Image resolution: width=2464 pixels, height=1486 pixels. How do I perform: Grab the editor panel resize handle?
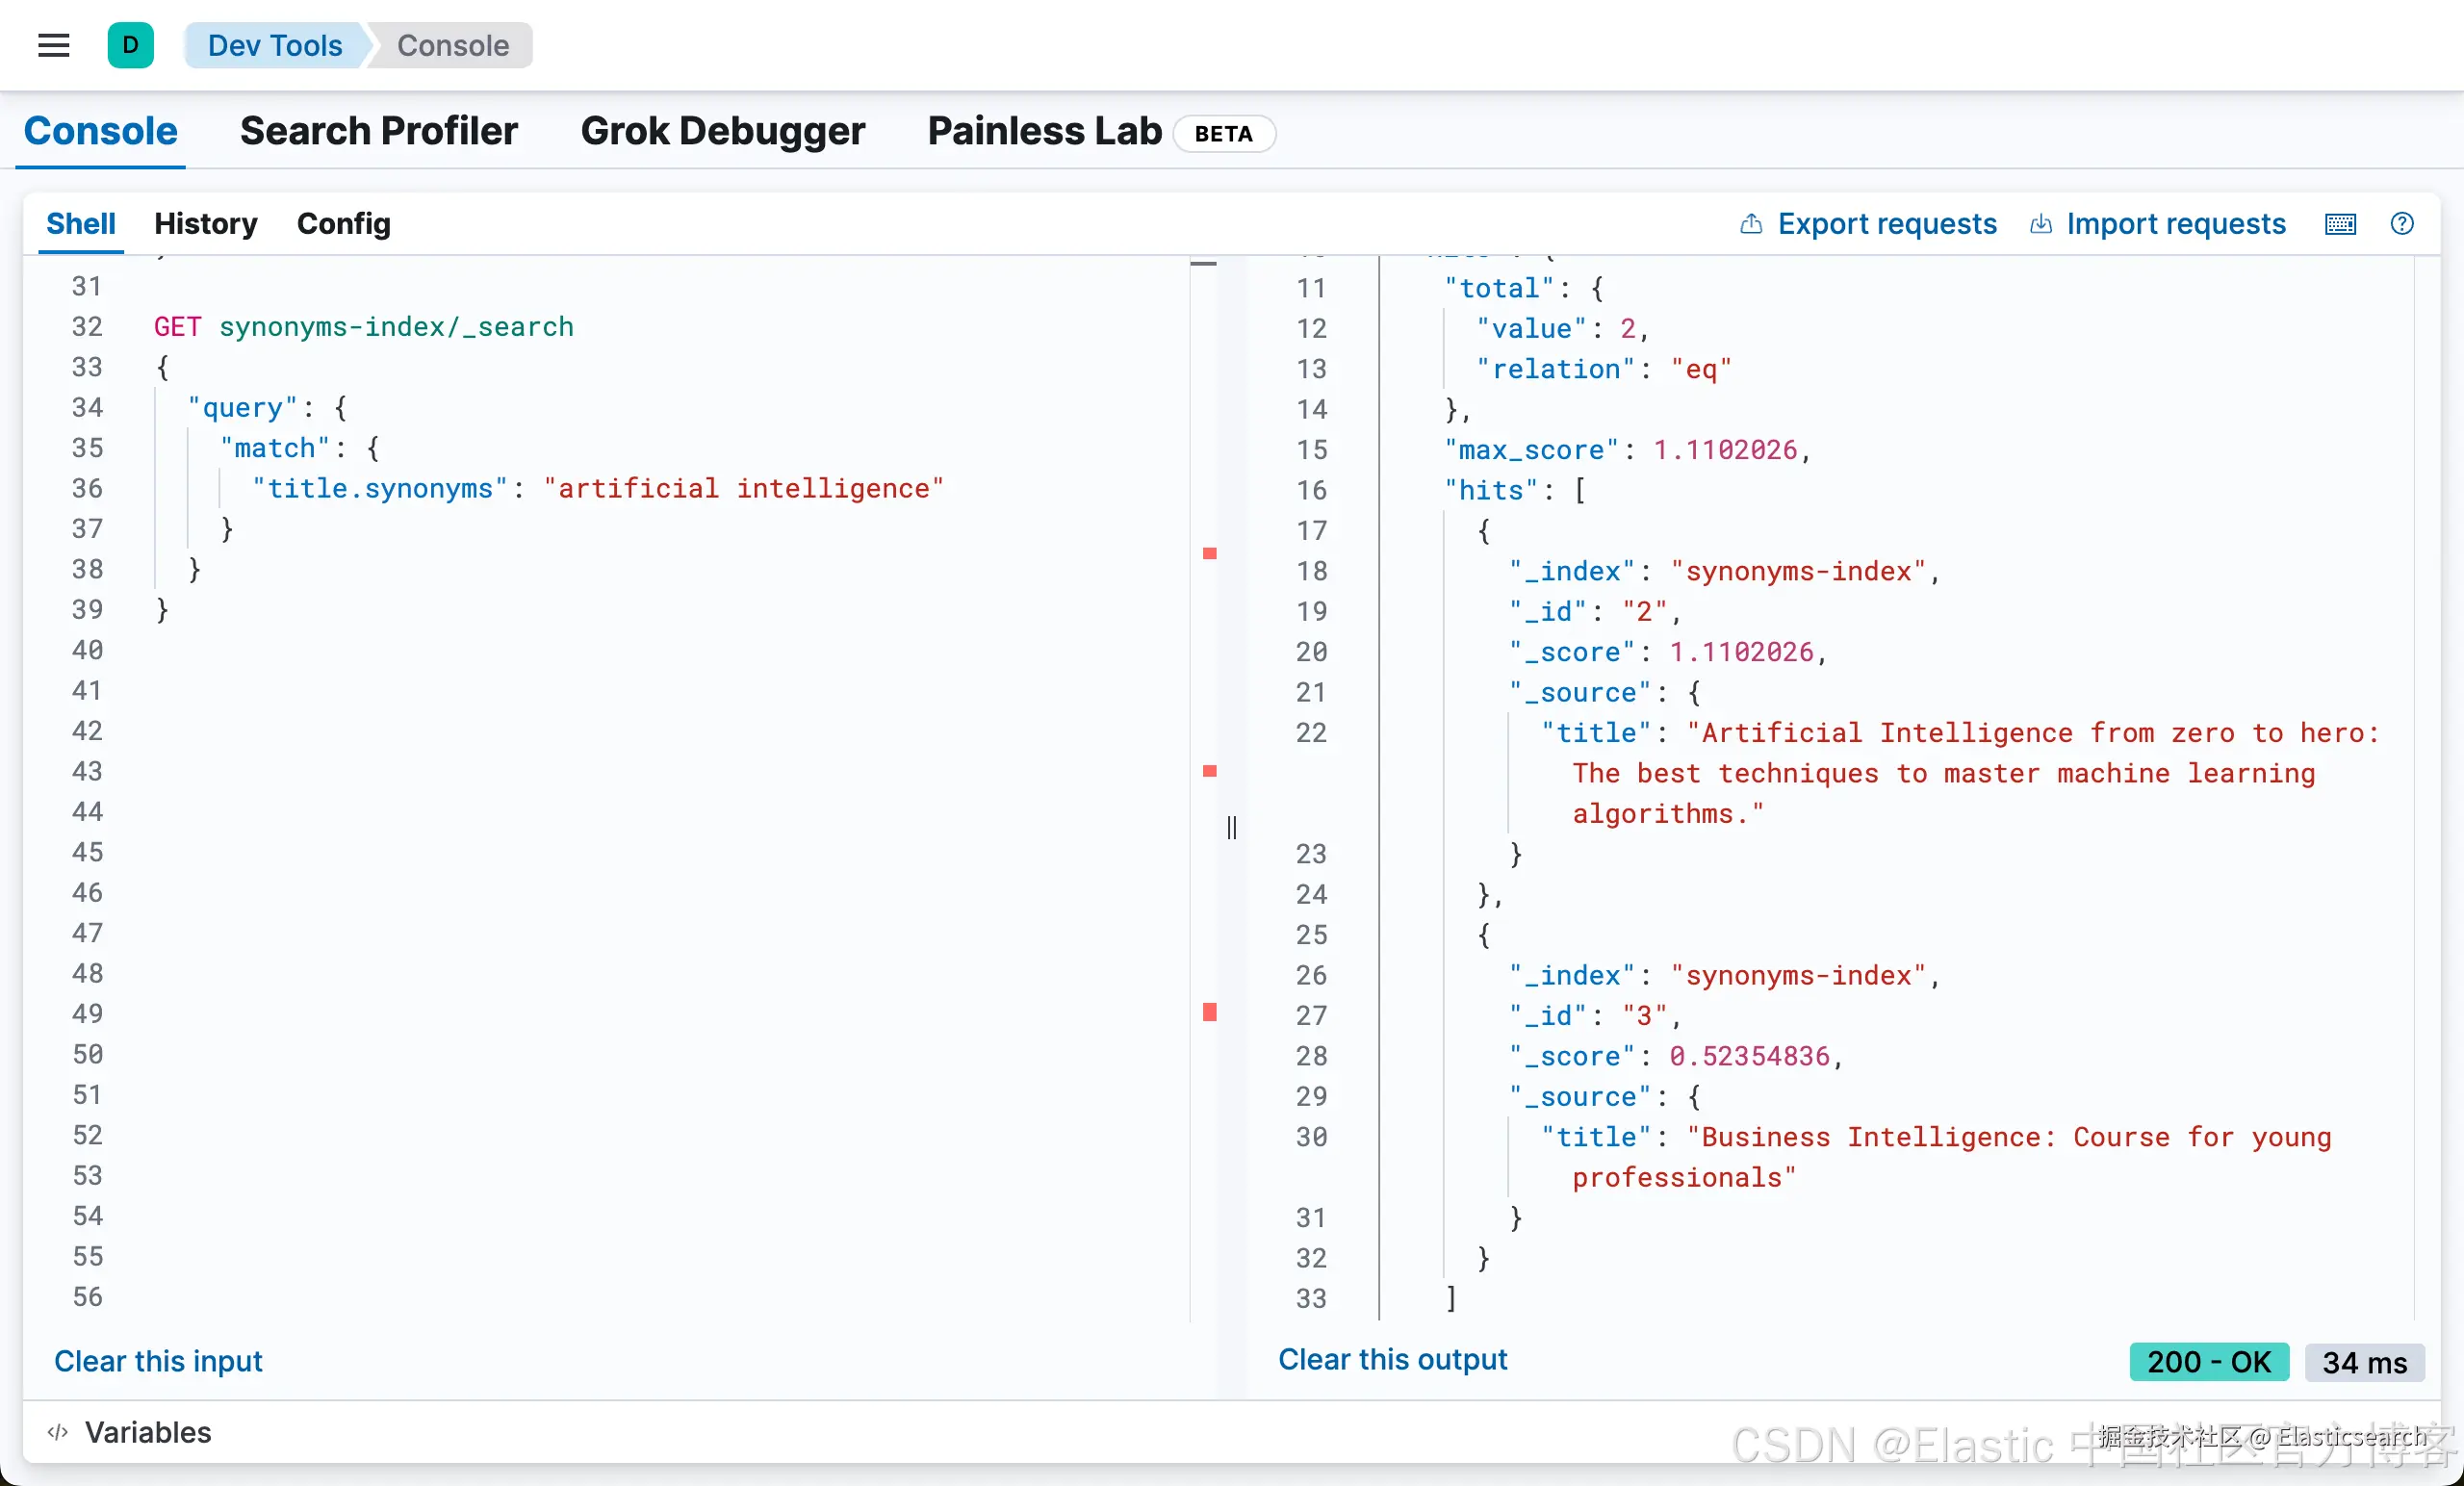[1231, 827]
